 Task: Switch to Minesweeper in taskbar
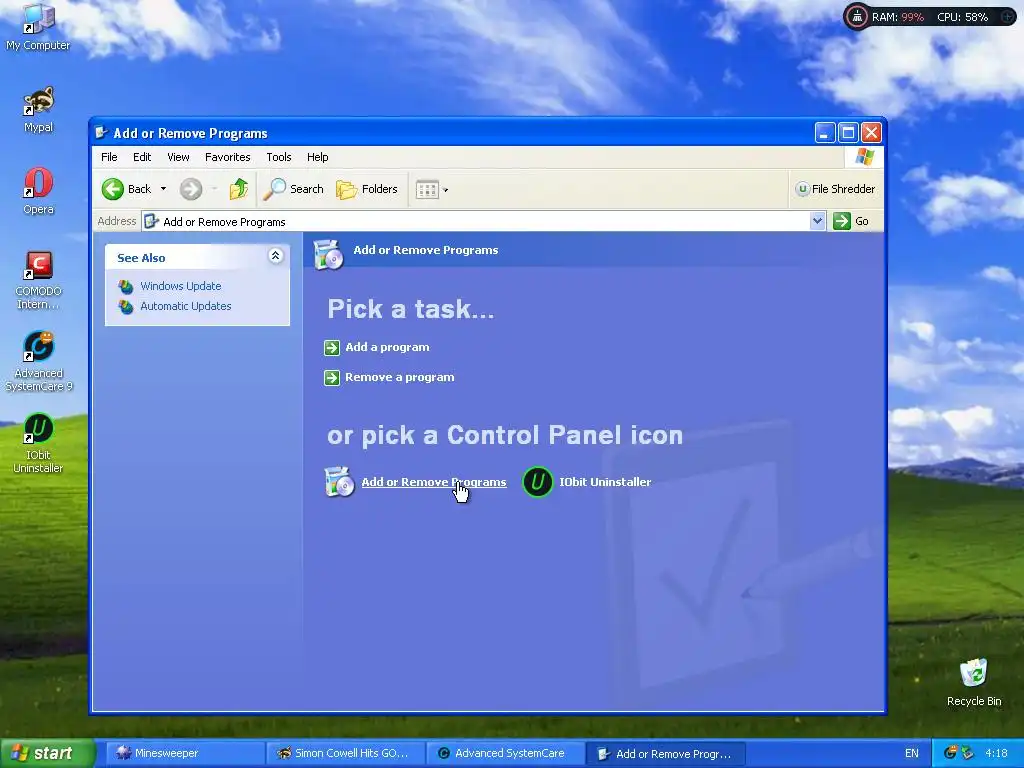click(185, 754)
